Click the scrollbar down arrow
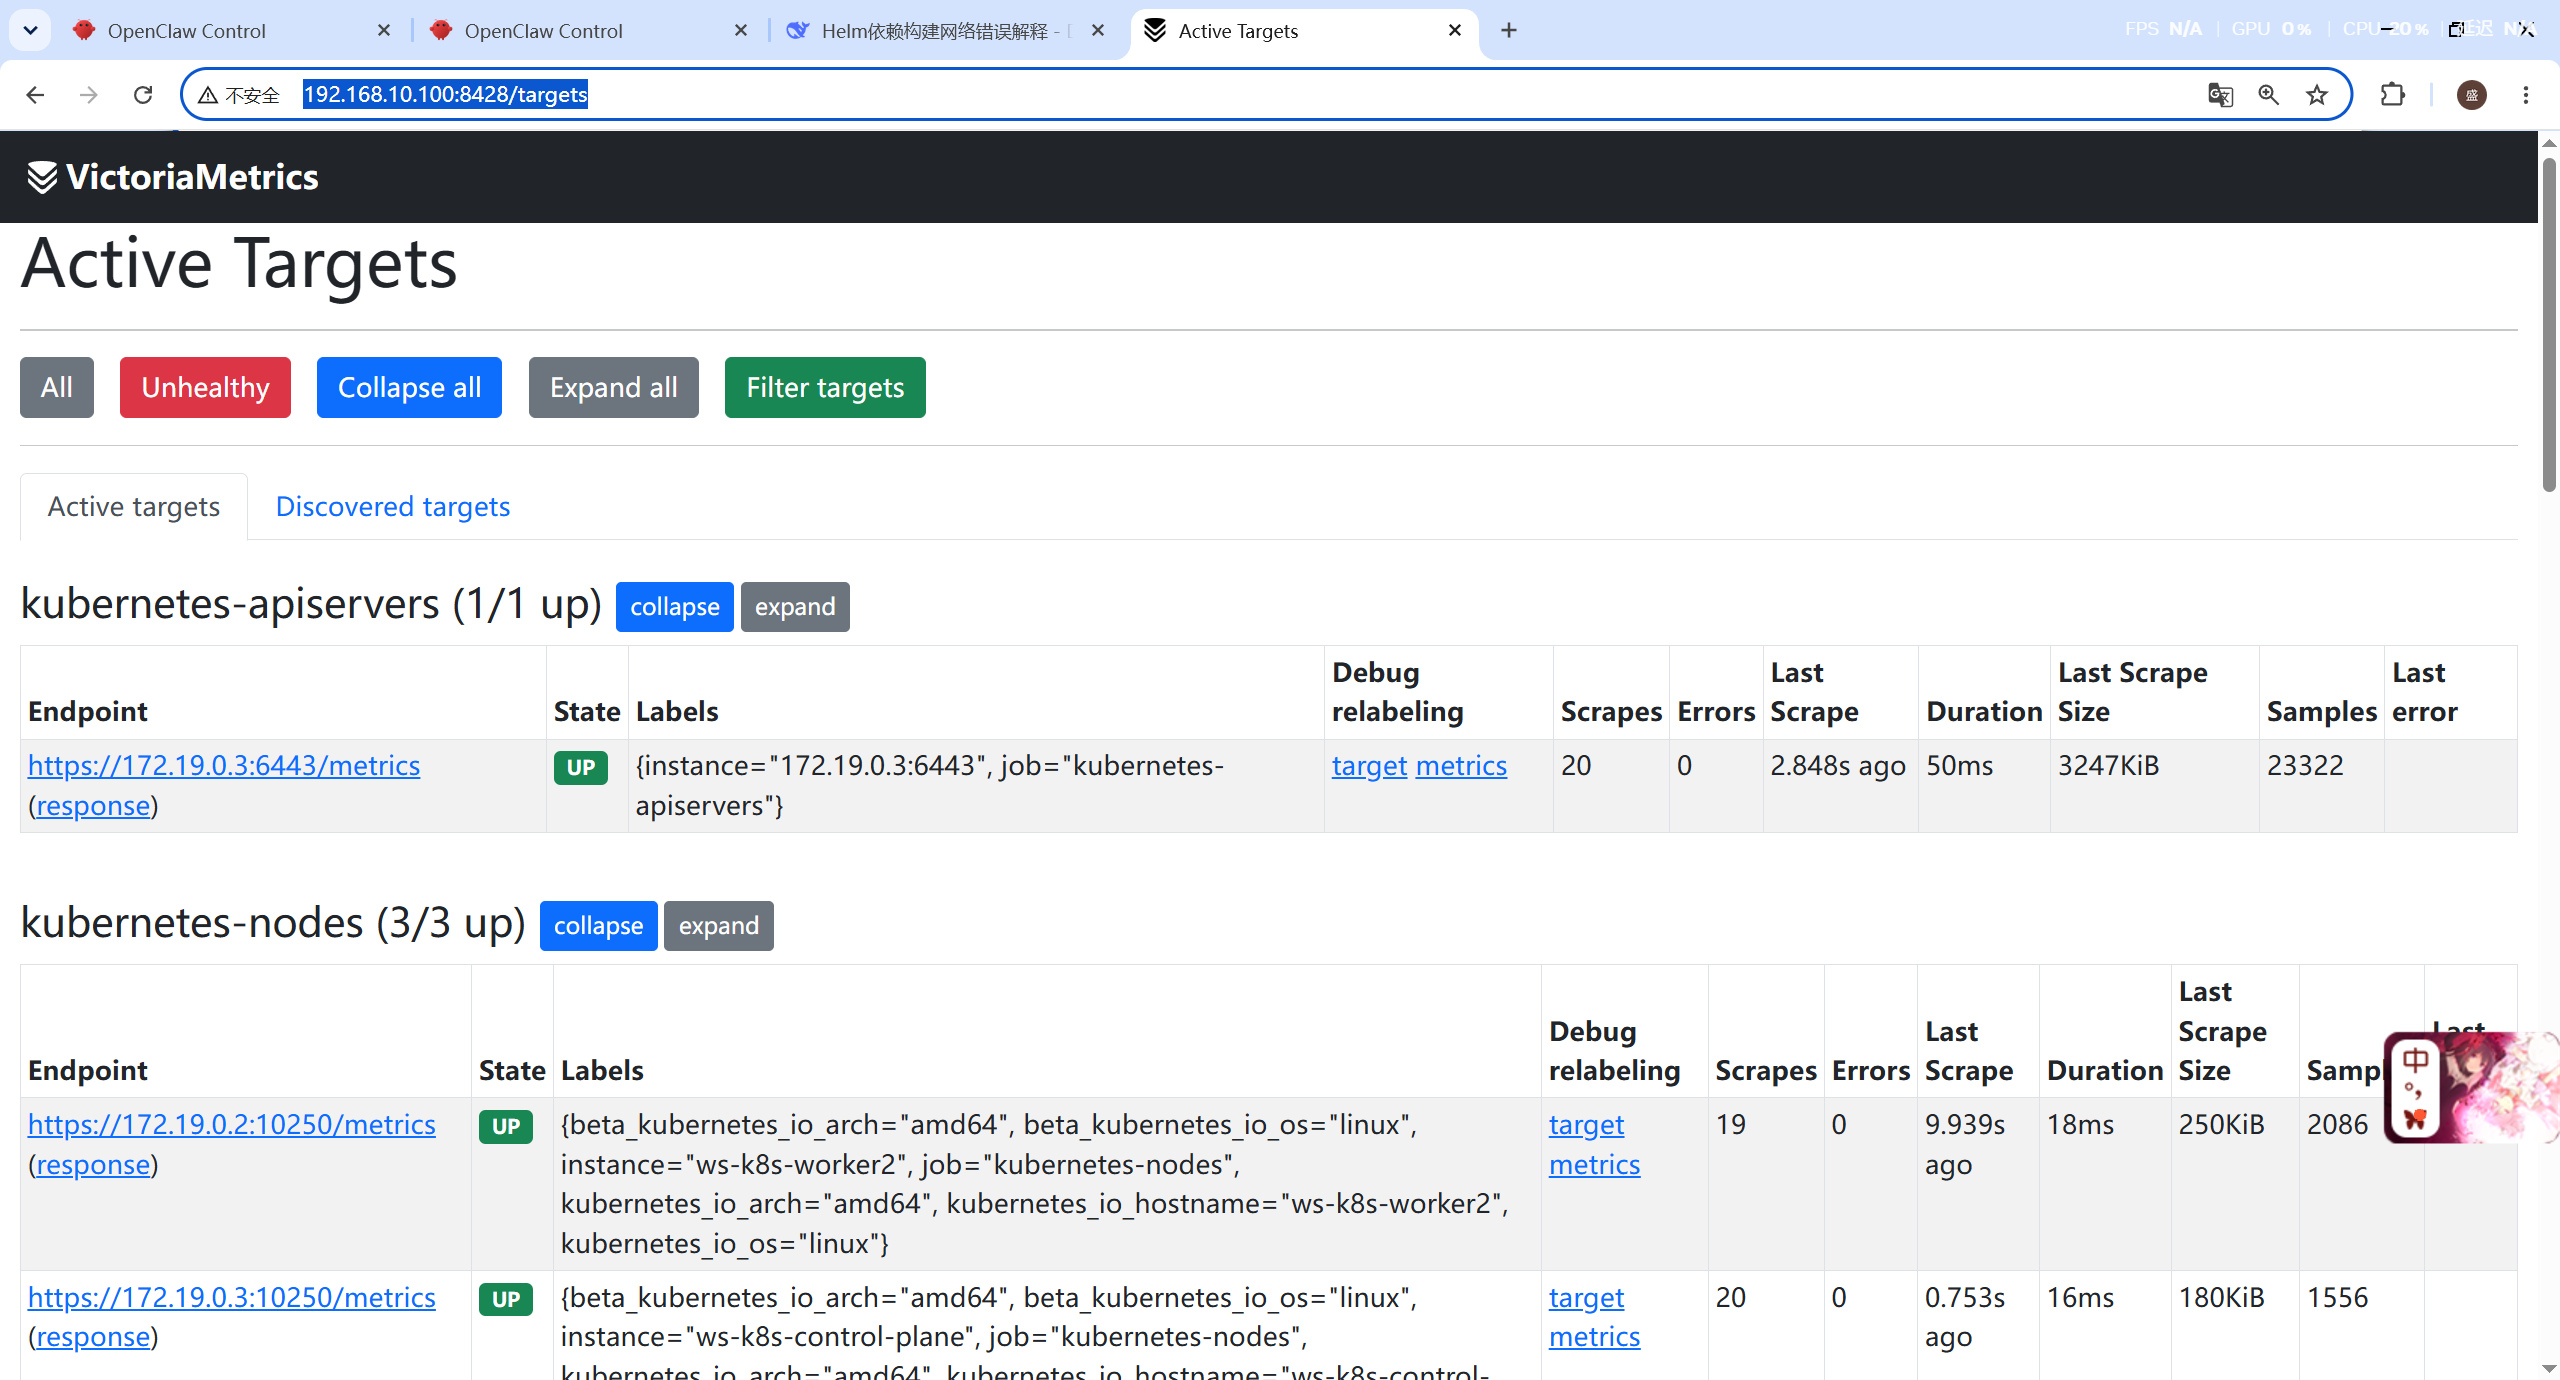Image resolution: width=2560 pixels, height=1380 pixels. coord(2549,1367)
